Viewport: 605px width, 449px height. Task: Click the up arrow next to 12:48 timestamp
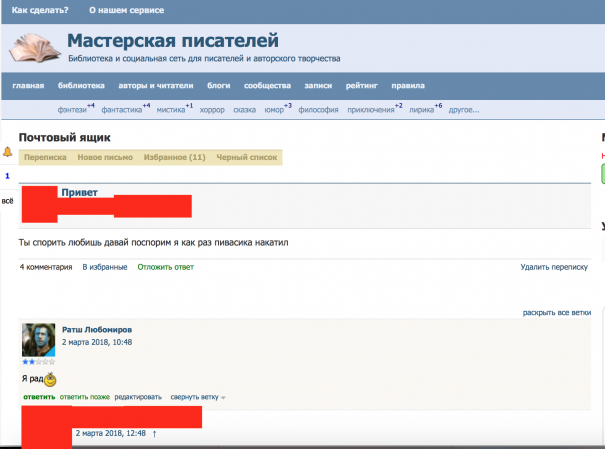tap(154, 433)
